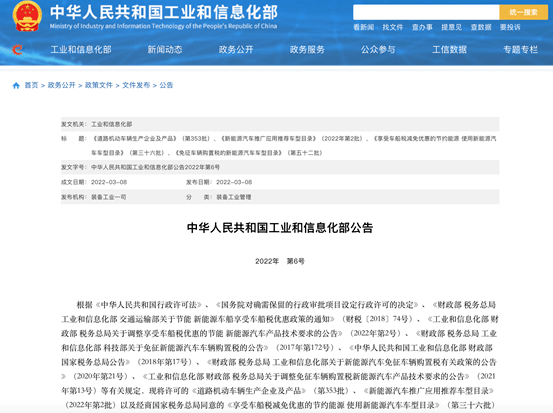Open the 公众参与 nav menu
Viewport: 553px width, 413px height.
click(378, 50)
